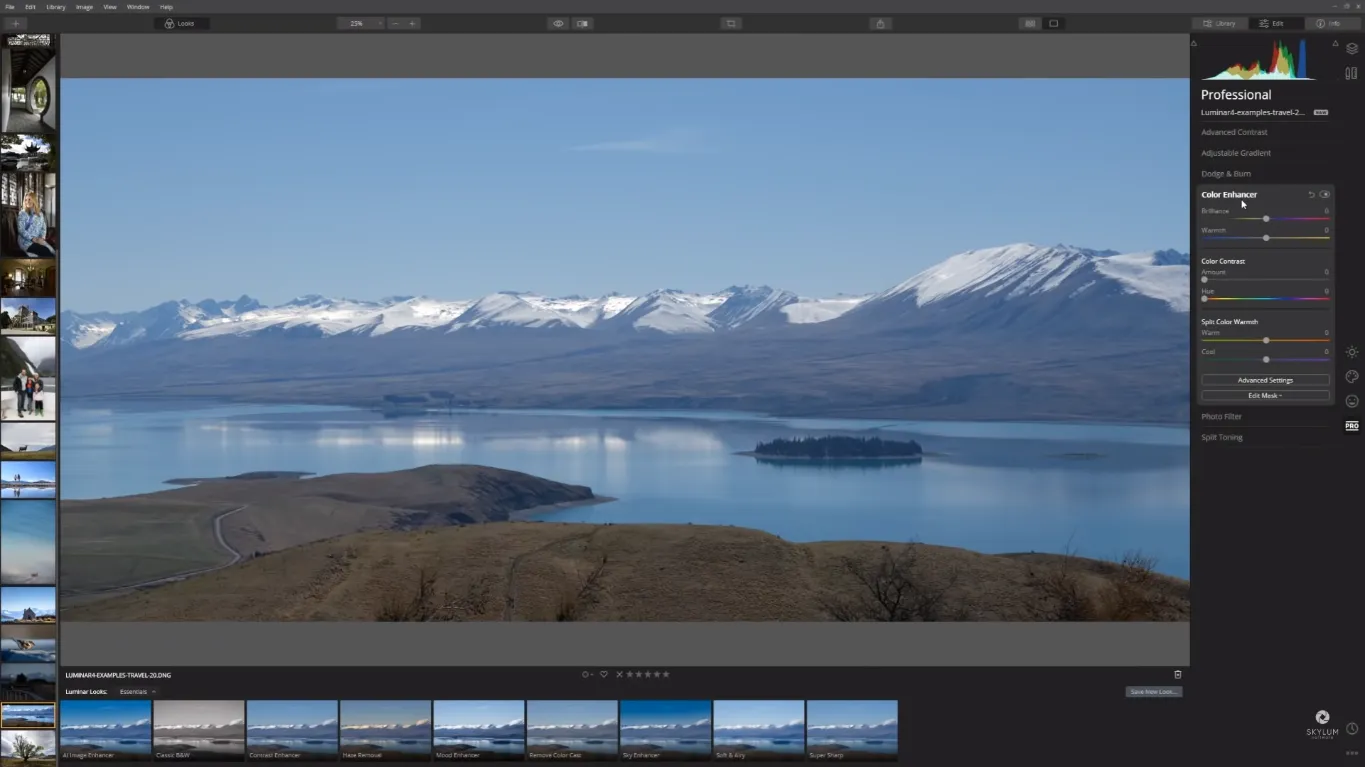Viewport: 1365px width, 767px height.
Task: Open the Canvas tools icon
Action: [x=1351, y=73]
